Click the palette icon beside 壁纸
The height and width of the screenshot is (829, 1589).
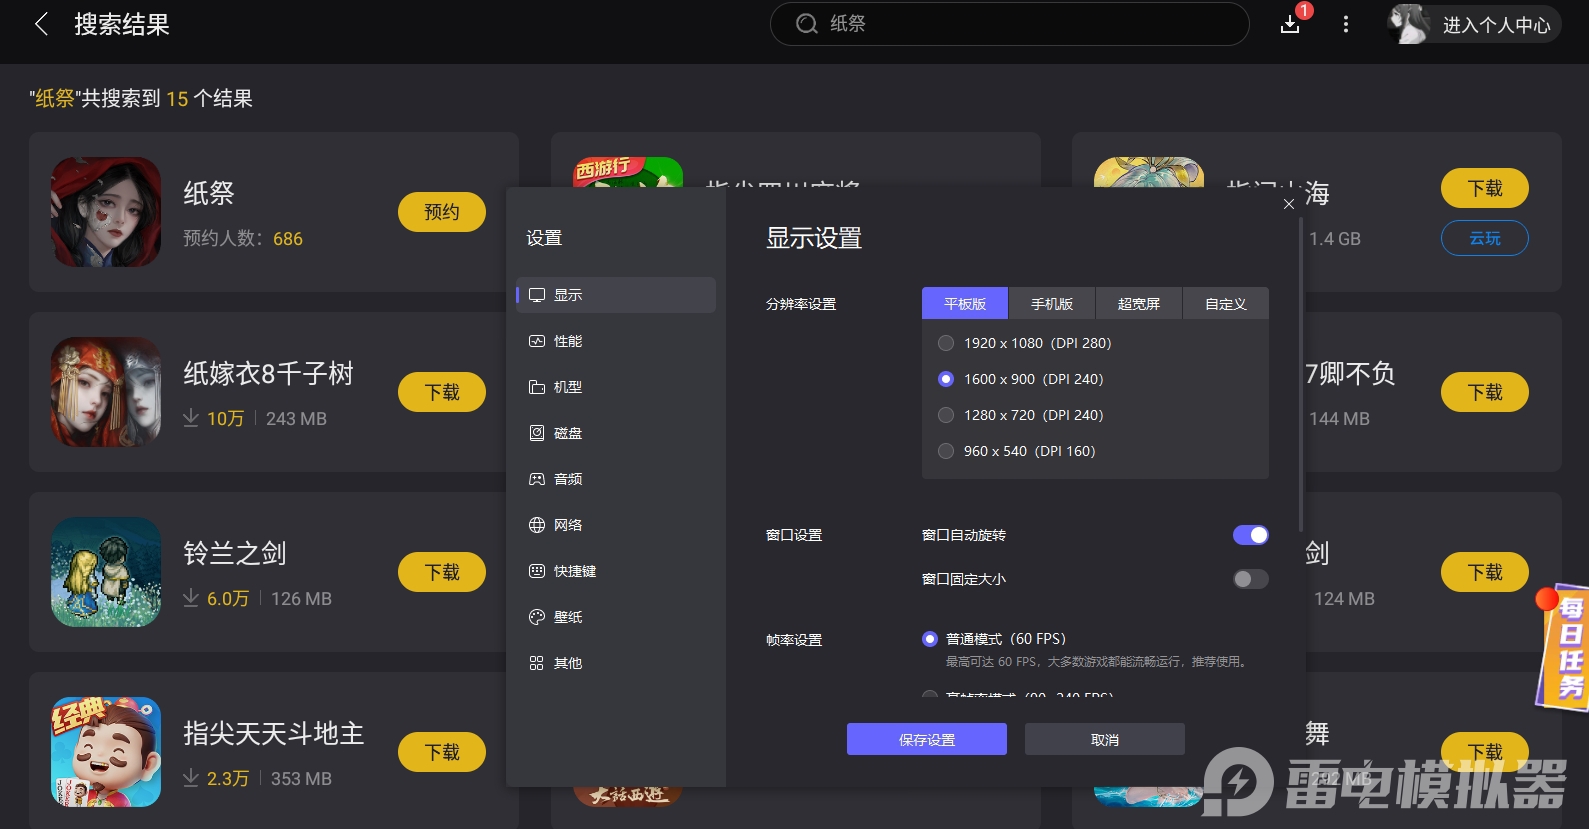(537, 617)
